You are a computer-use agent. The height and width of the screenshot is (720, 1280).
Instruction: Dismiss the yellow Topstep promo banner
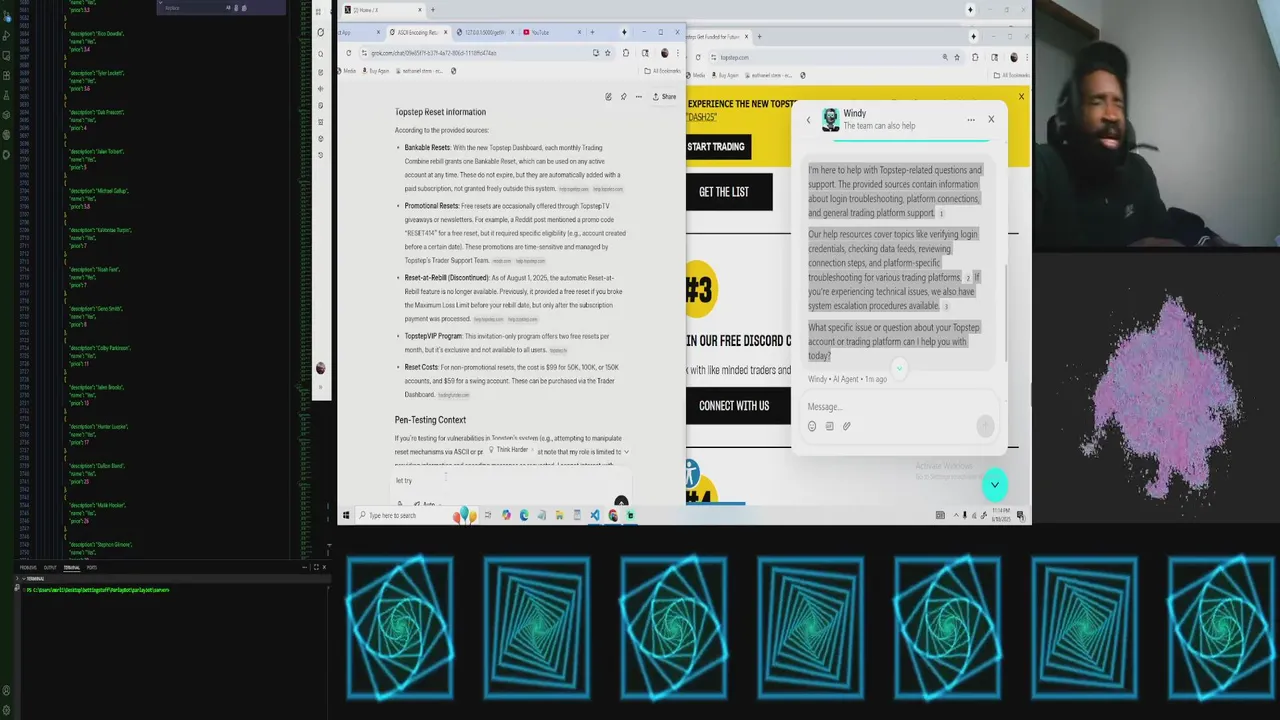tap(1021, 97)
